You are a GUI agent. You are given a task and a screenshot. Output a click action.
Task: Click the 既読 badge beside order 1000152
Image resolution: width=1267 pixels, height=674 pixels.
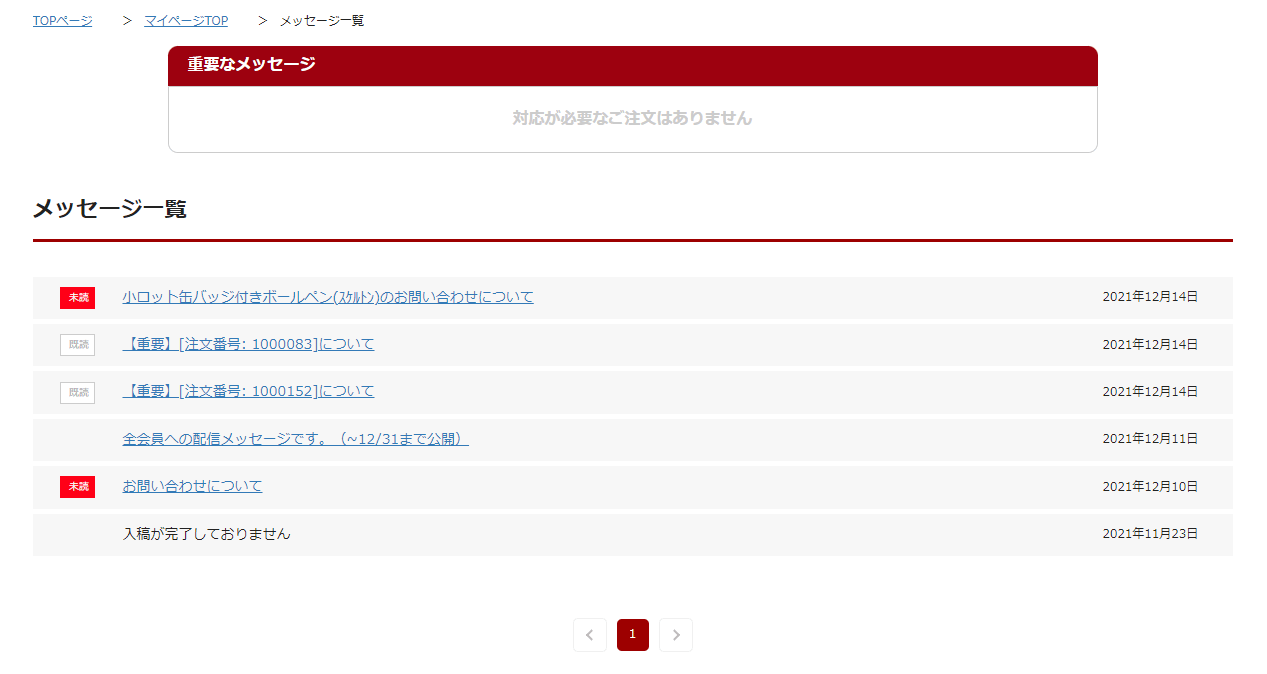78,392
